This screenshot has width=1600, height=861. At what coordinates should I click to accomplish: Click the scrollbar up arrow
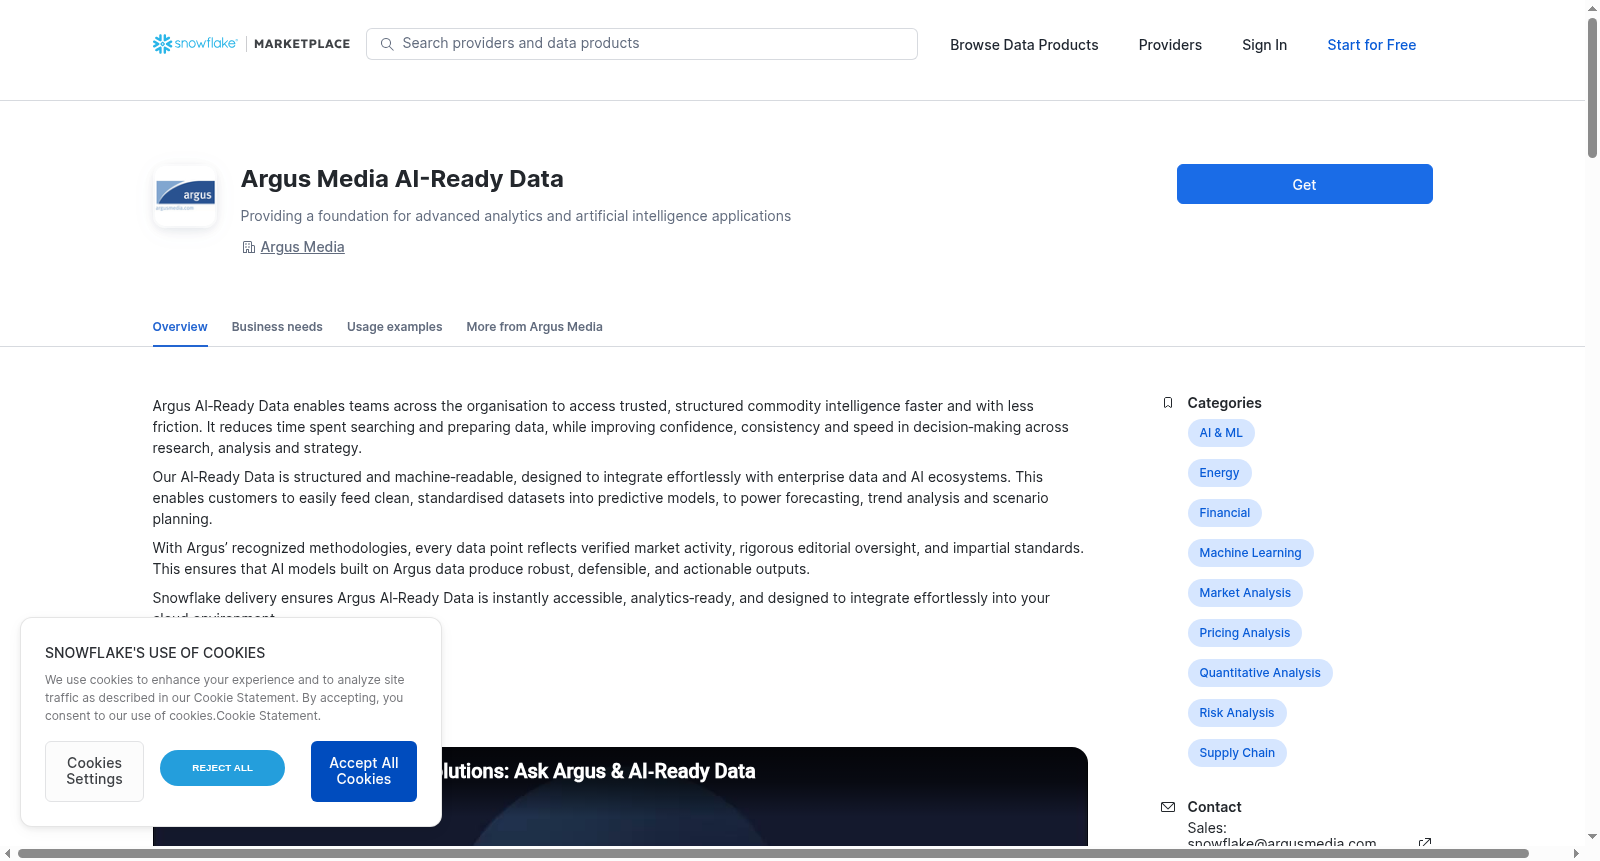pyautogui.click(x=1592, y=8)
